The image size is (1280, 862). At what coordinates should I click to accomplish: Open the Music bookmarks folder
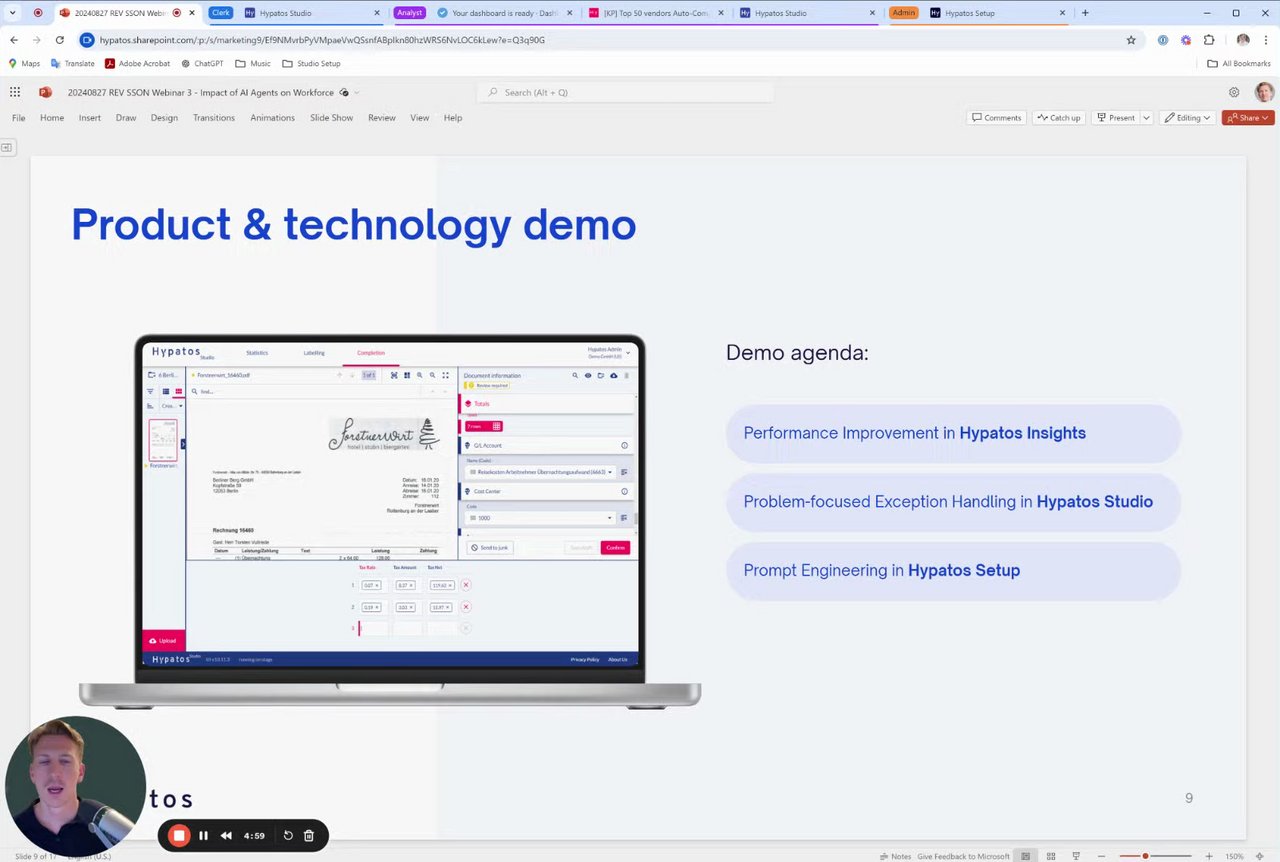coord(253,63)
